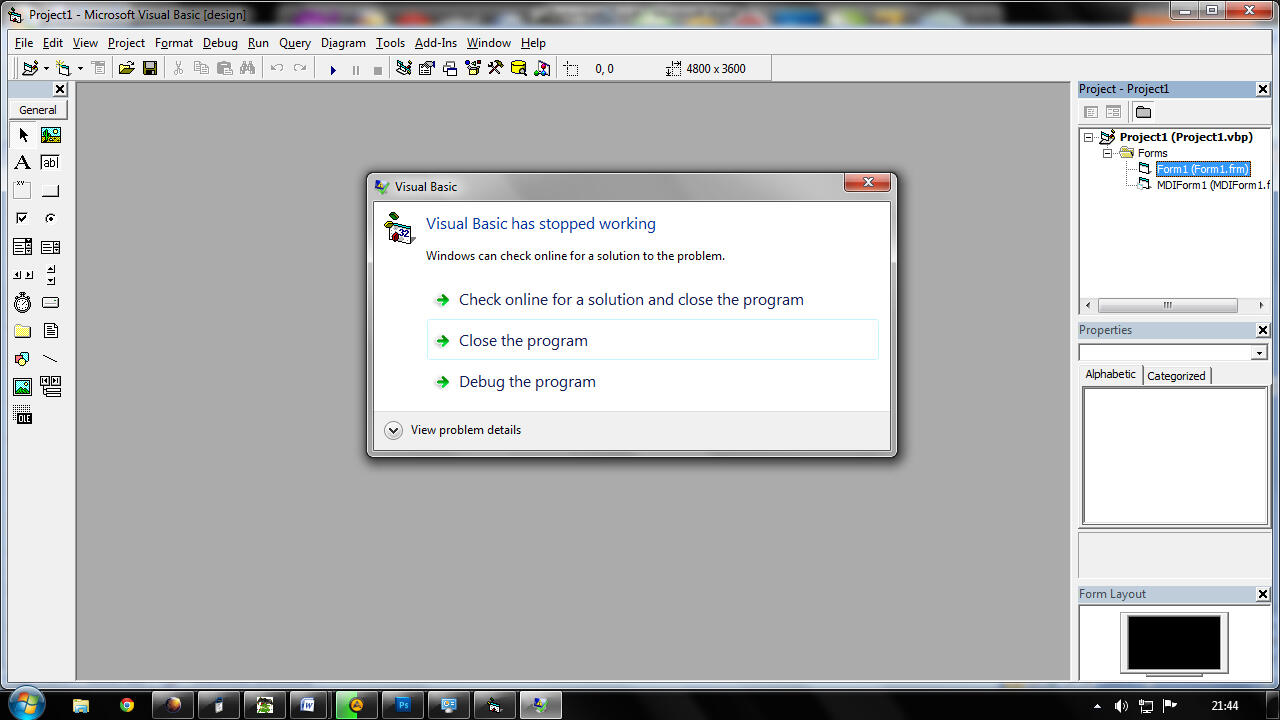
Task: Save the project with the floppy disk icon
Action: 150,68
